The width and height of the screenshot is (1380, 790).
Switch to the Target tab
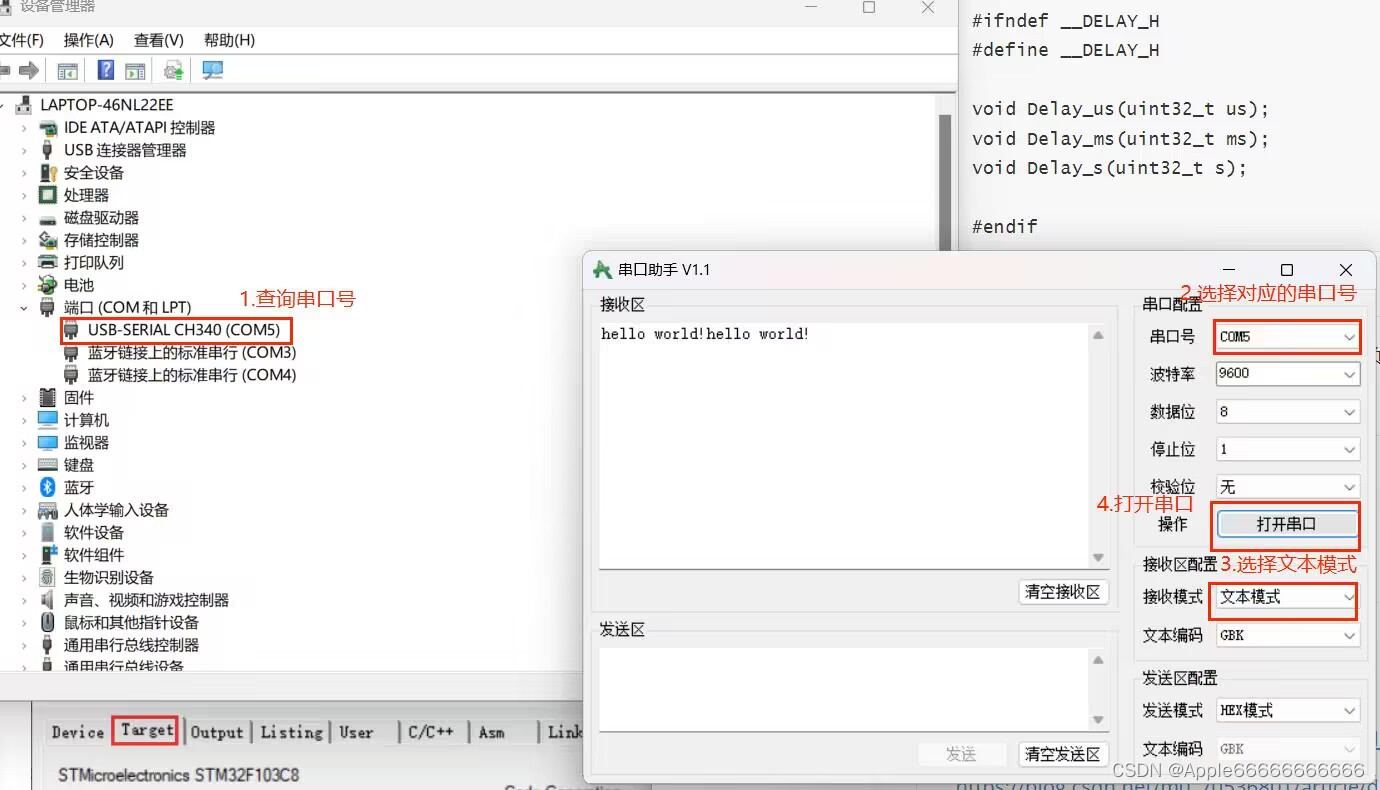(146, 731)
